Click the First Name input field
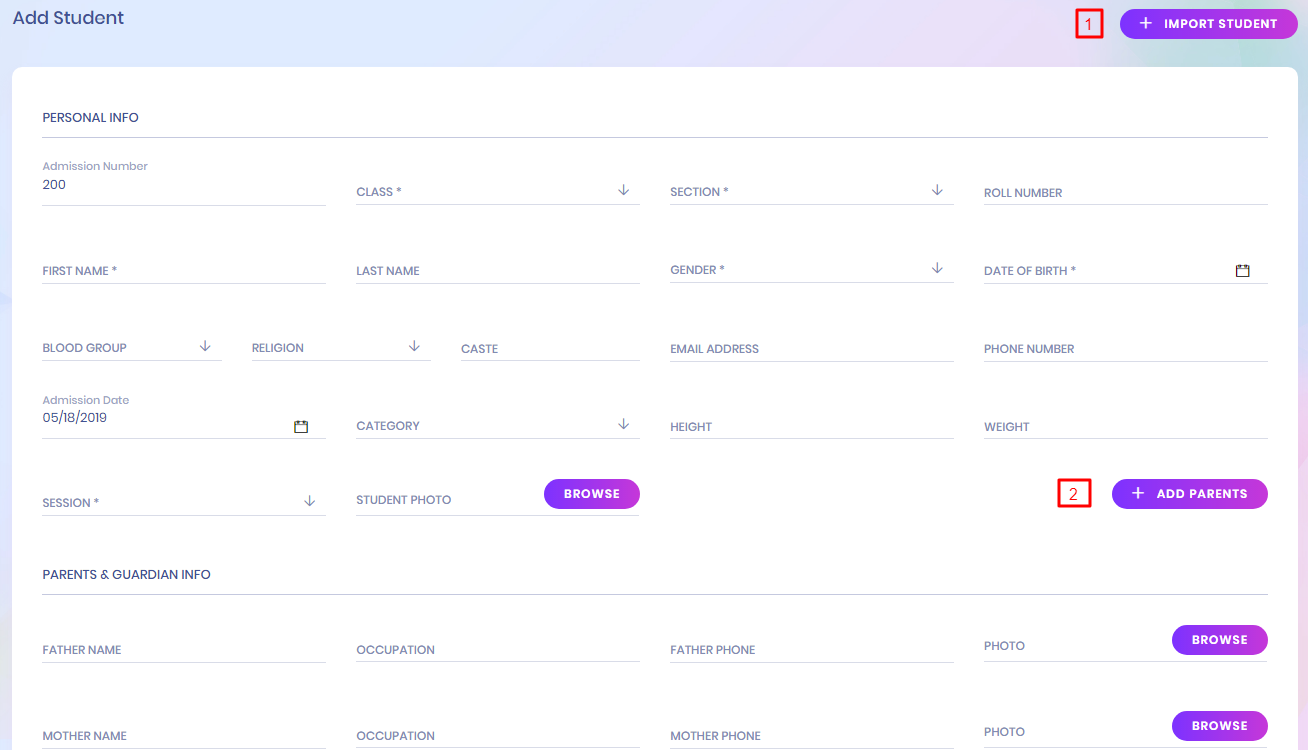Image resolution: width=1308 pixels, height=750 pixels. pos(183,271)
